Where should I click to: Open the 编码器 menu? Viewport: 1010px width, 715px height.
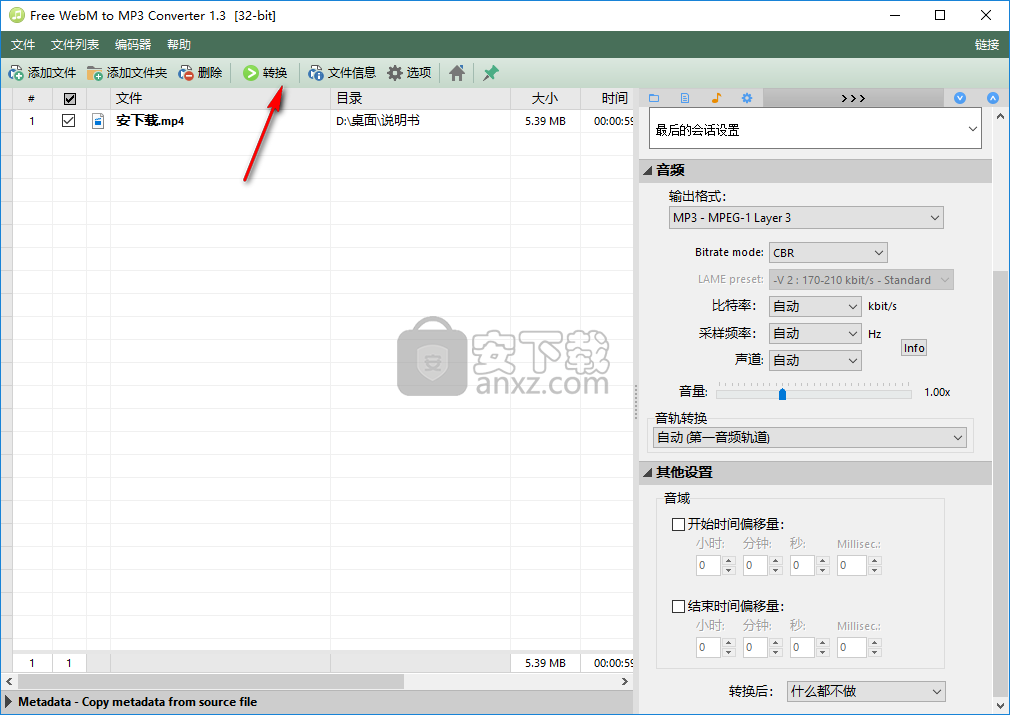pyautogui.click(x=133, y=44)
